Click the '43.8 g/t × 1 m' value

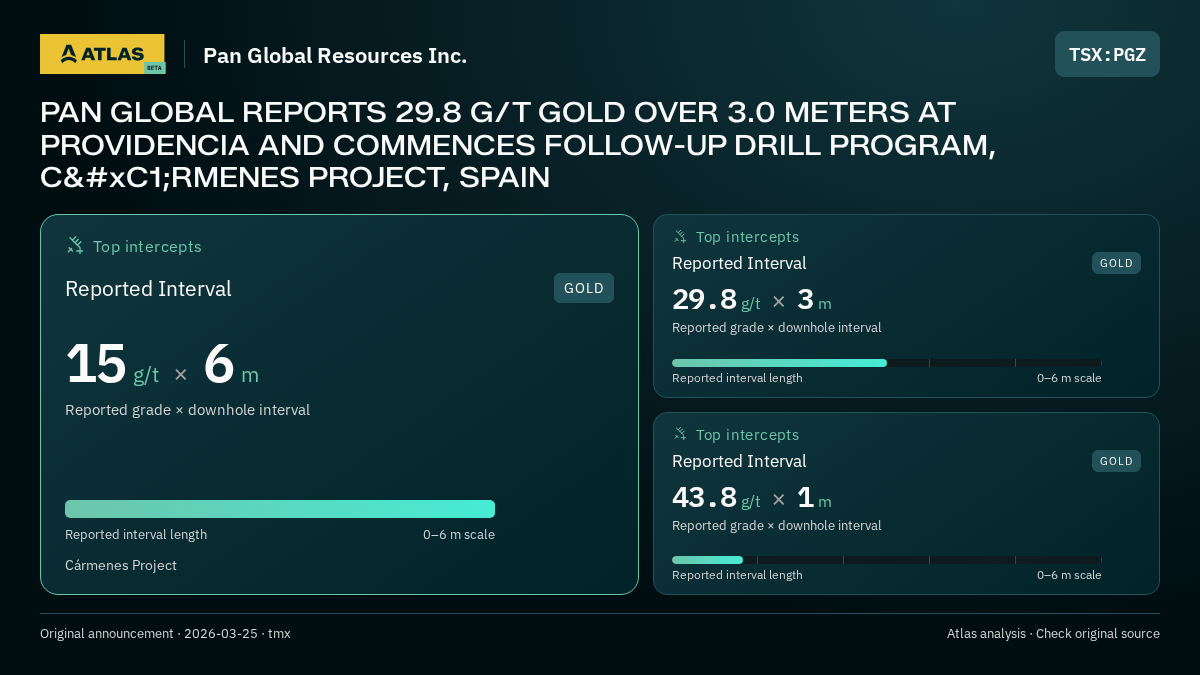(752, 498)
